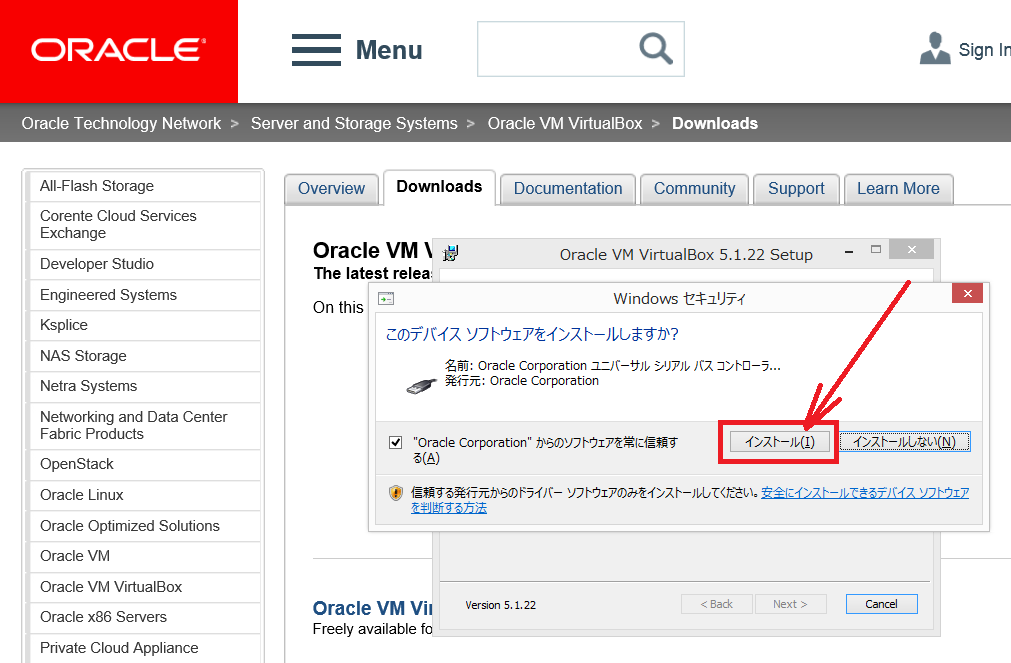Open Oracle Optimized Solutions sidebar item
The image size is (1011, 663).
click(145, 526)
